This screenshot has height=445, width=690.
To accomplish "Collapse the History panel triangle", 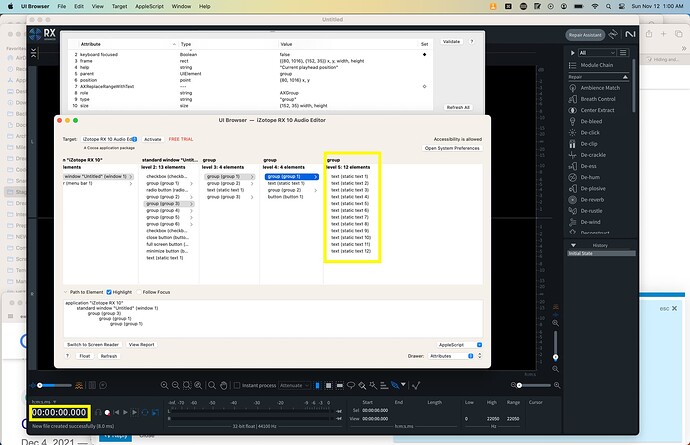I will [573, 245].
